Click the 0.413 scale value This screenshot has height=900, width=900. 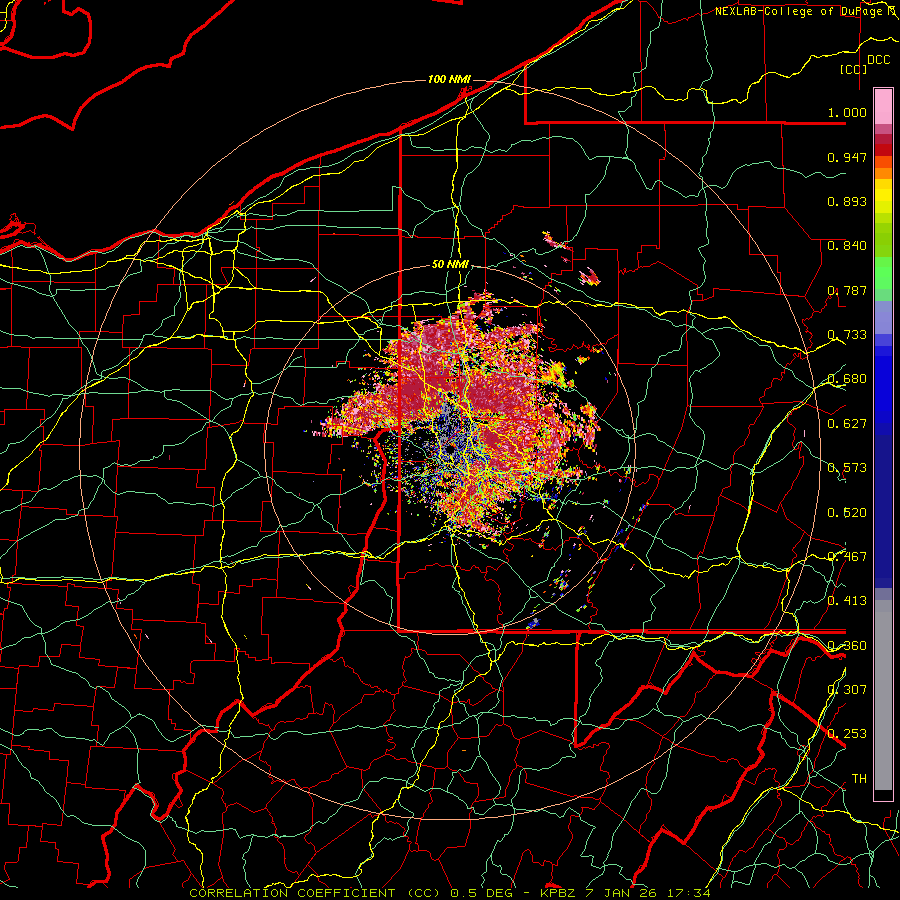click(847, 601)
